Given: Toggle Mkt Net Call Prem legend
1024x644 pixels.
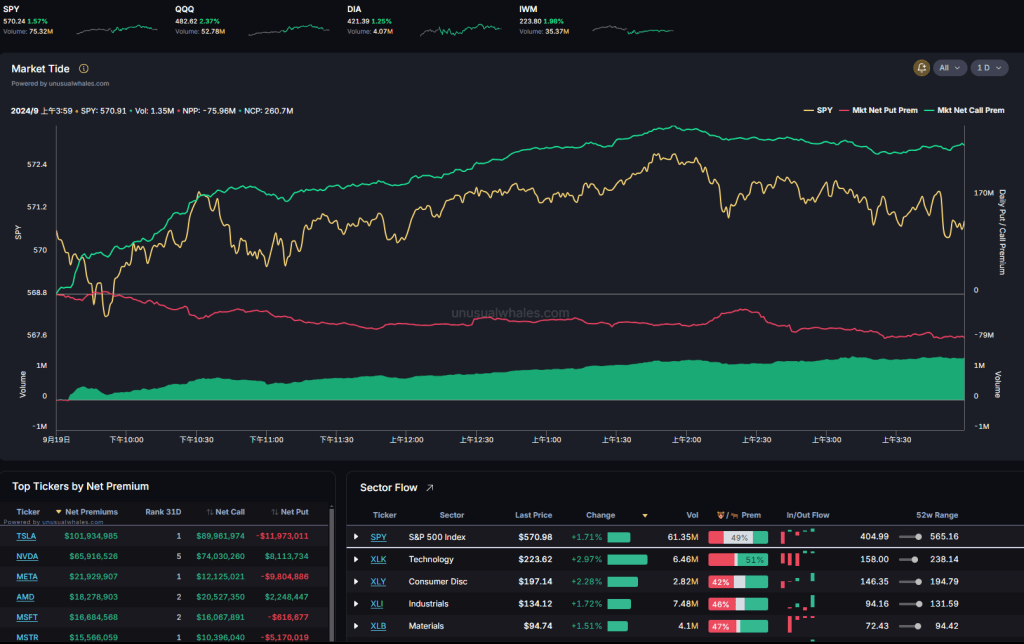Looking at the screenshot, I should click(x=964, y=110).
